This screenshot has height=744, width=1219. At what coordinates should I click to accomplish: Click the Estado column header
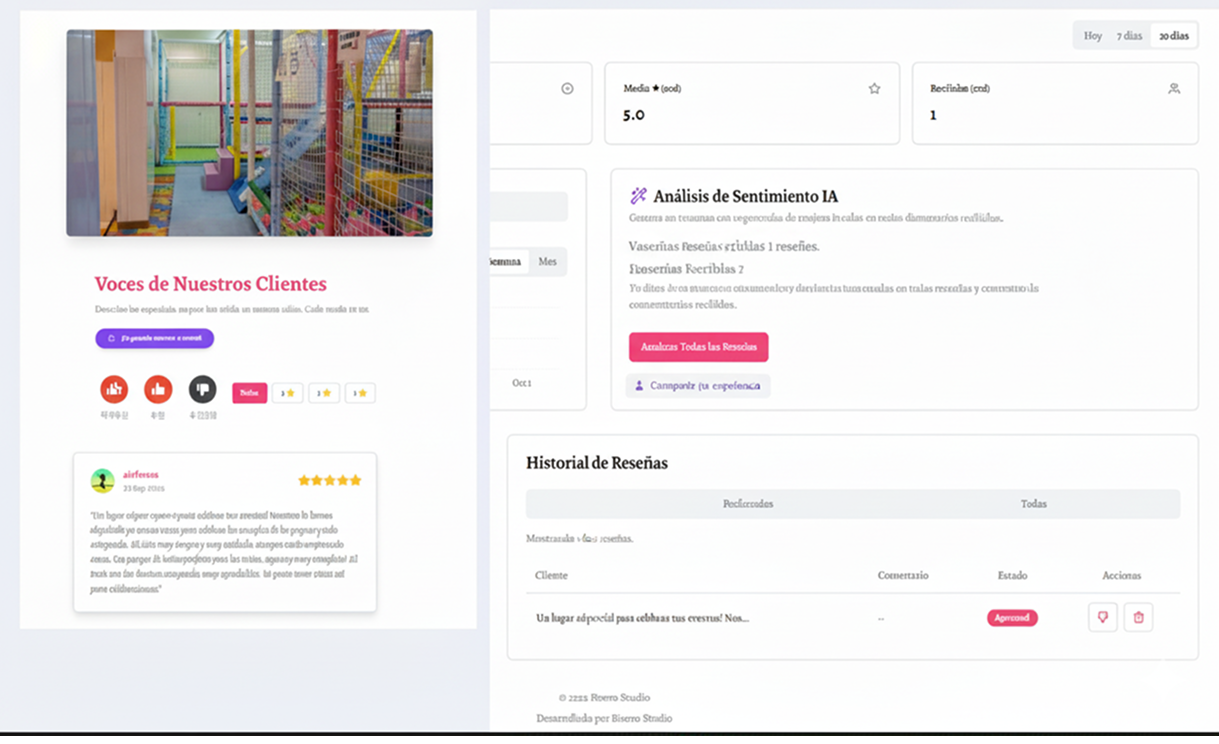(x=1012, y=576)
